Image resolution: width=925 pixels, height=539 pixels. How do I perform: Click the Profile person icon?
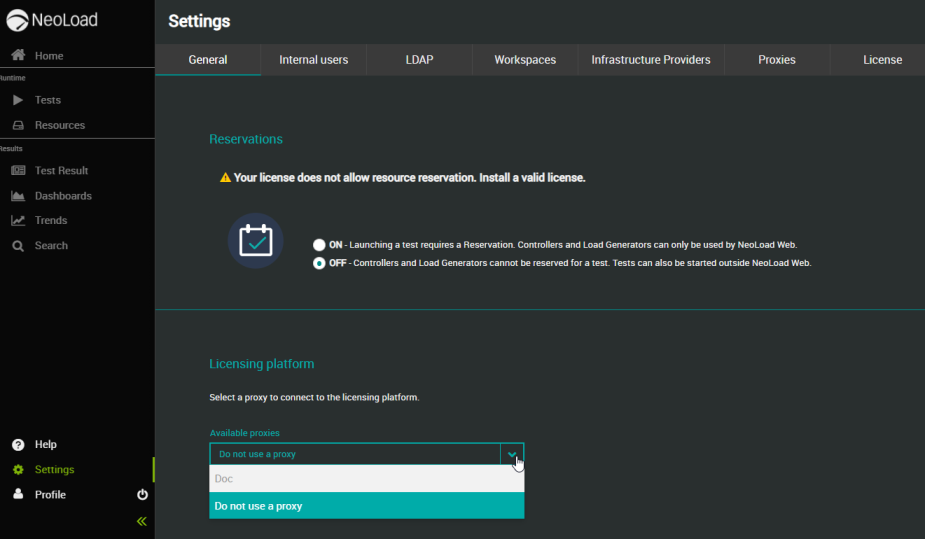pos(18,494)
